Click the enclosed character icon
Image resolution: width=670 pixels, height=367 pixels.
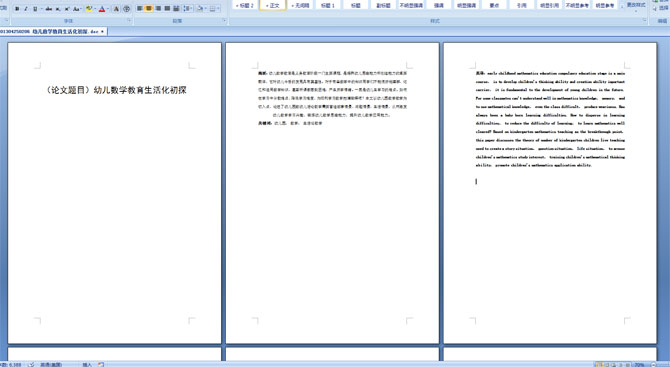pos(126,9)
